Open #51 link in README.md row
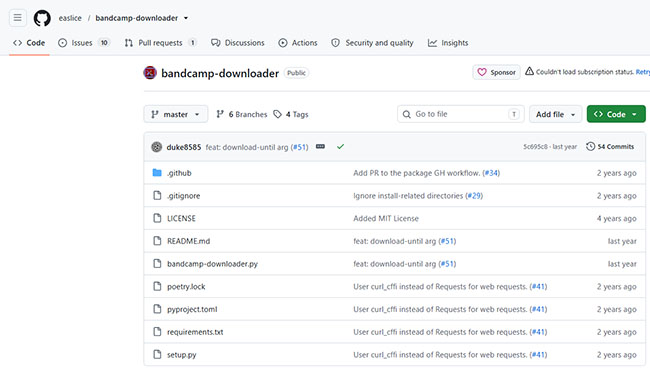 click(x=447, y=241)
